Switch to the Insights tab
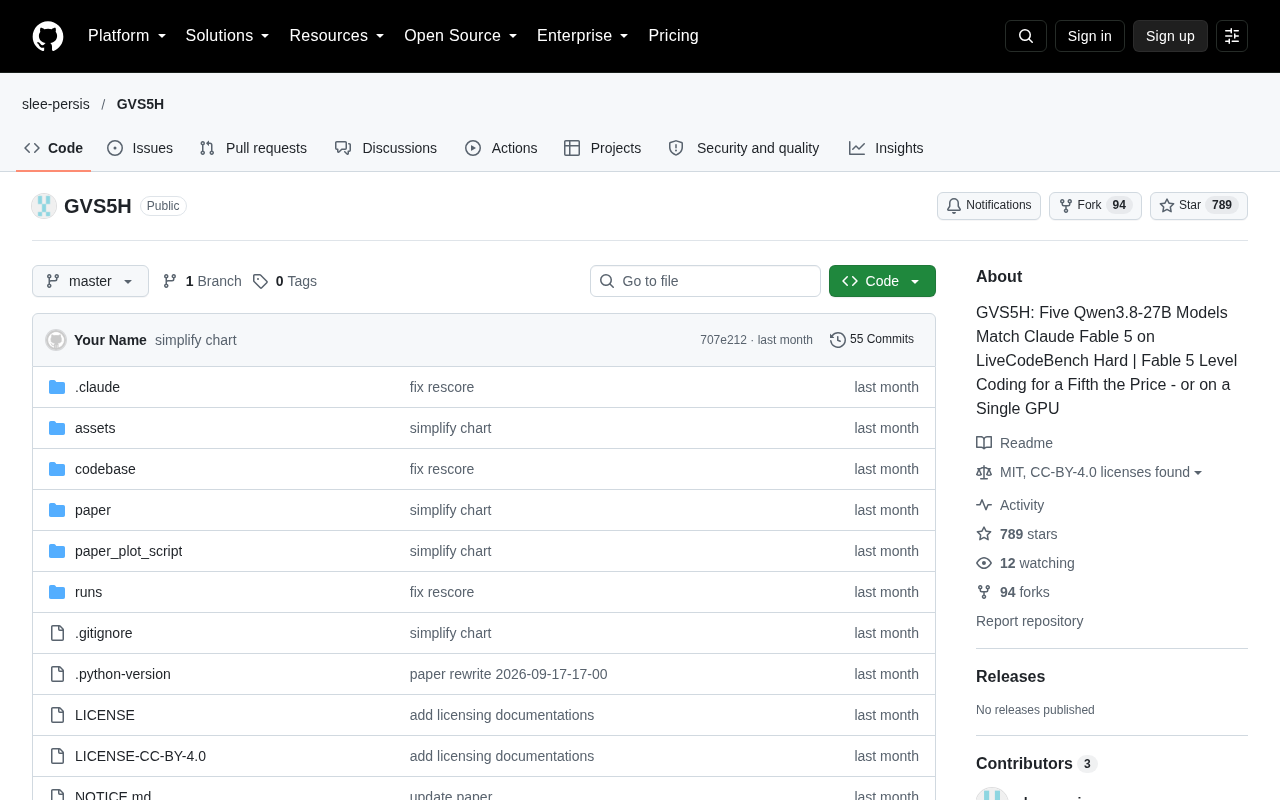This screenshot has width=1280, height=800. coord(886,148)
